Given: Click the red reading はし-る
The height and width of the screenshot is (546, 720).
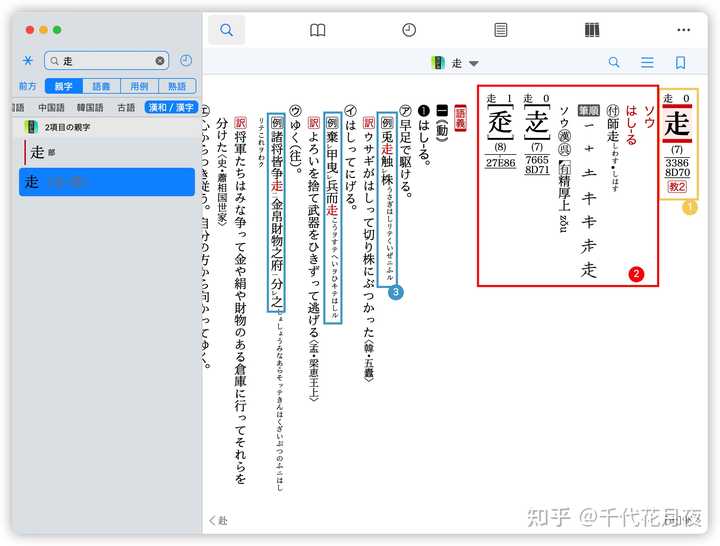Looking at the screenshot, I should click(x=631, y=125).
